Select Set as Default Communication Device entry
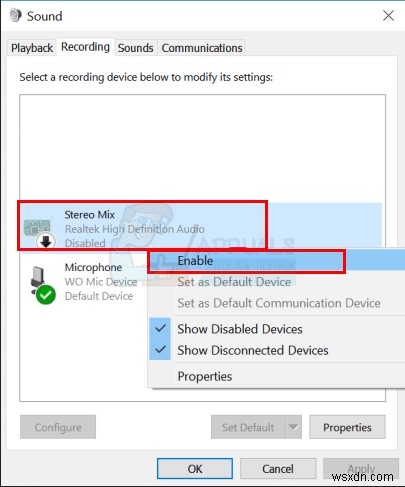 (277, 303)
